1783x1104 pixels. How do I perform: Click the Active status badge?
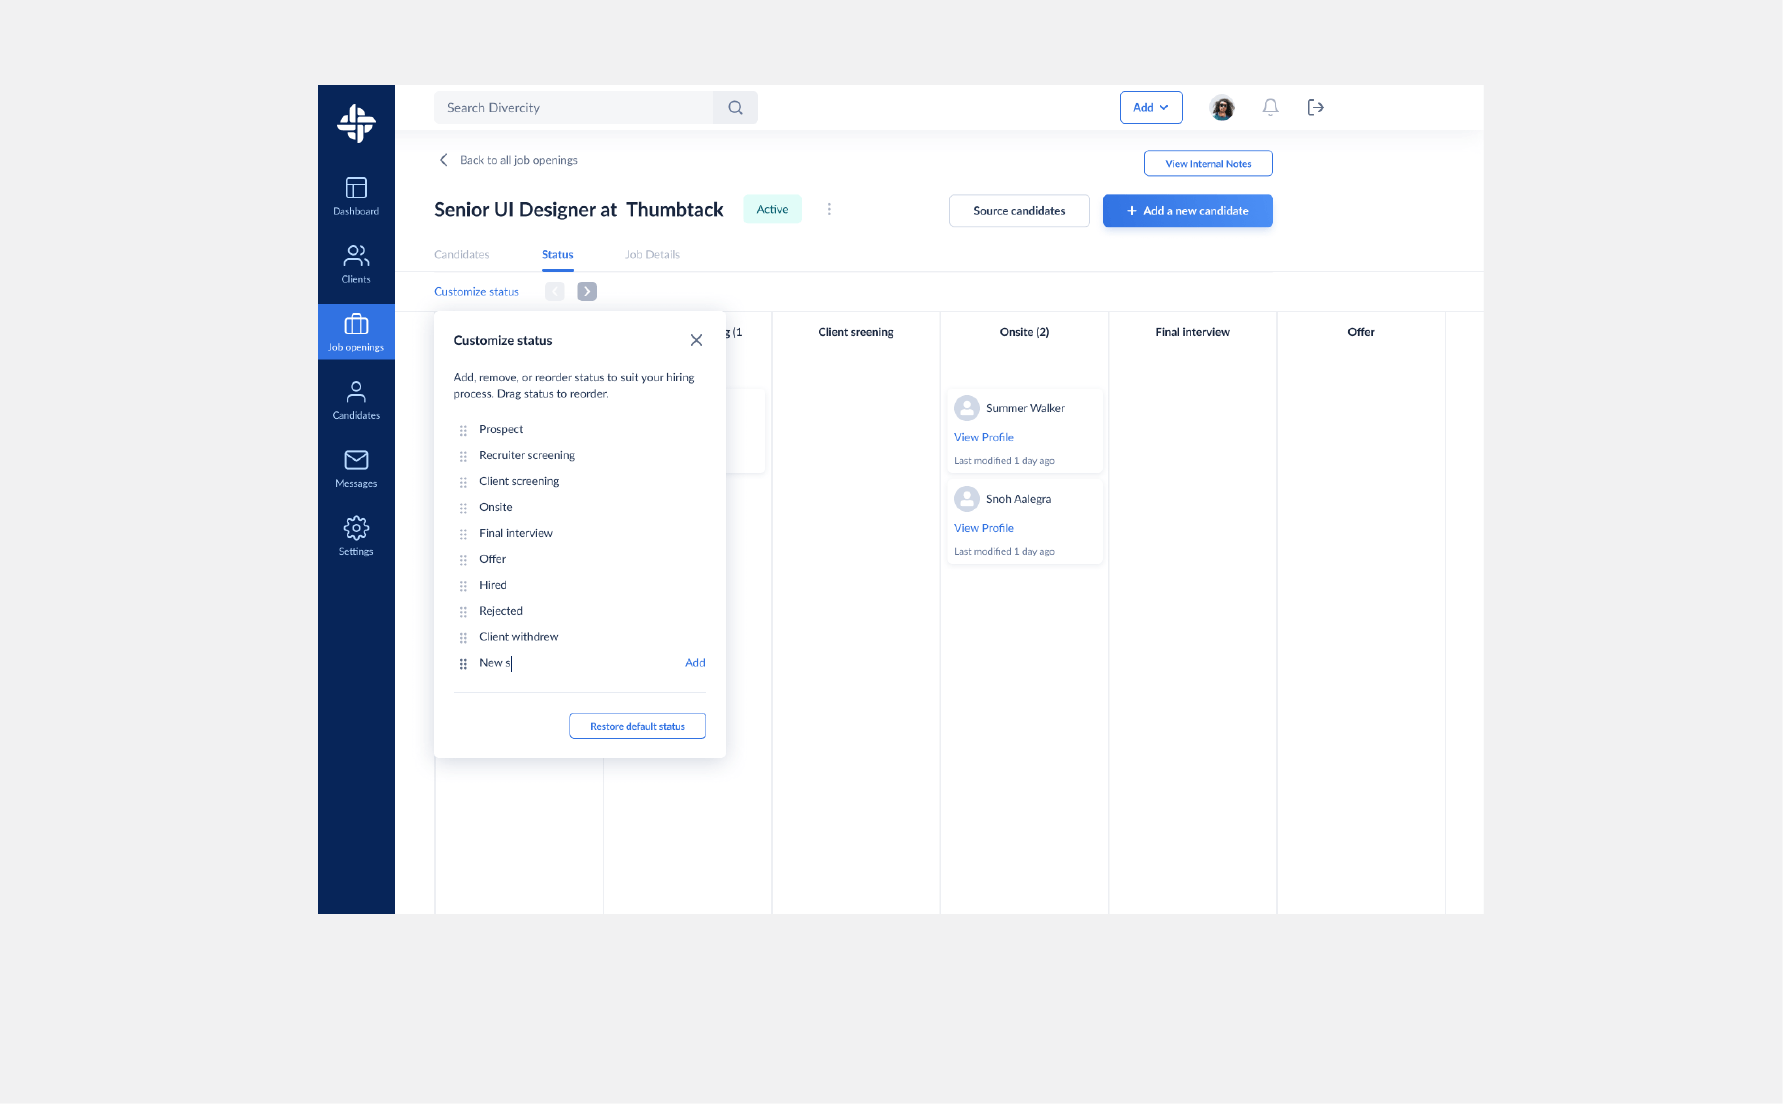click(772, 209)
